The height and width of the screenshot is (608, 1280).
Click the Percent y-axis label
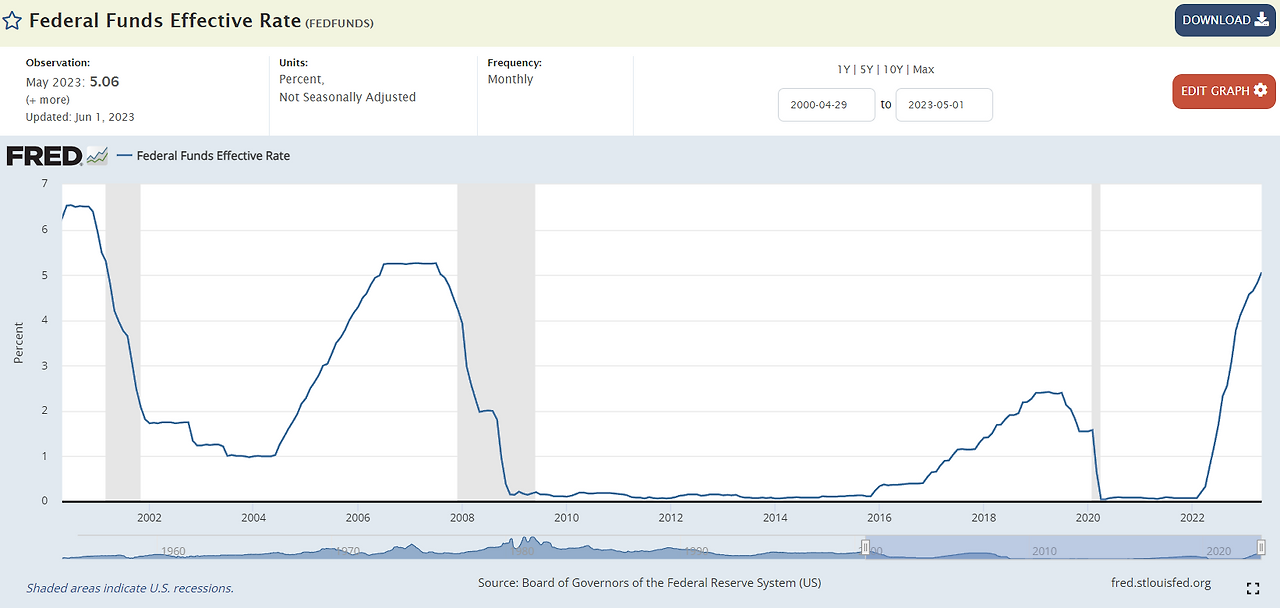click(19, 342)
